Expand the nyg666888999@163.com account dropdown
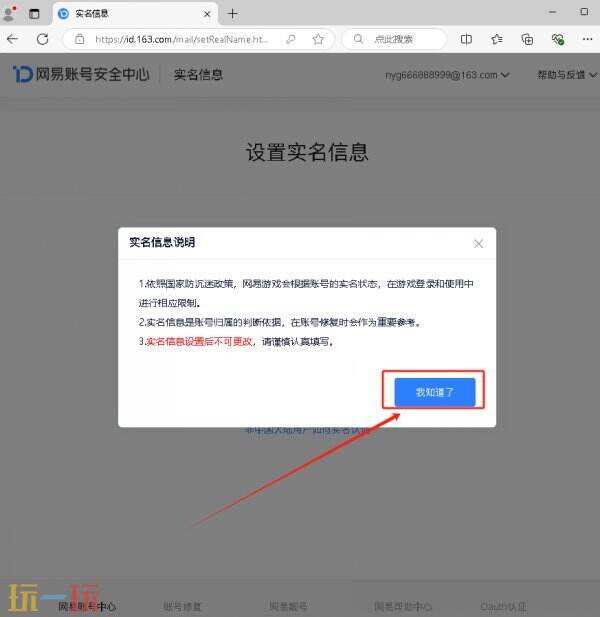 (x=447, y=75)
